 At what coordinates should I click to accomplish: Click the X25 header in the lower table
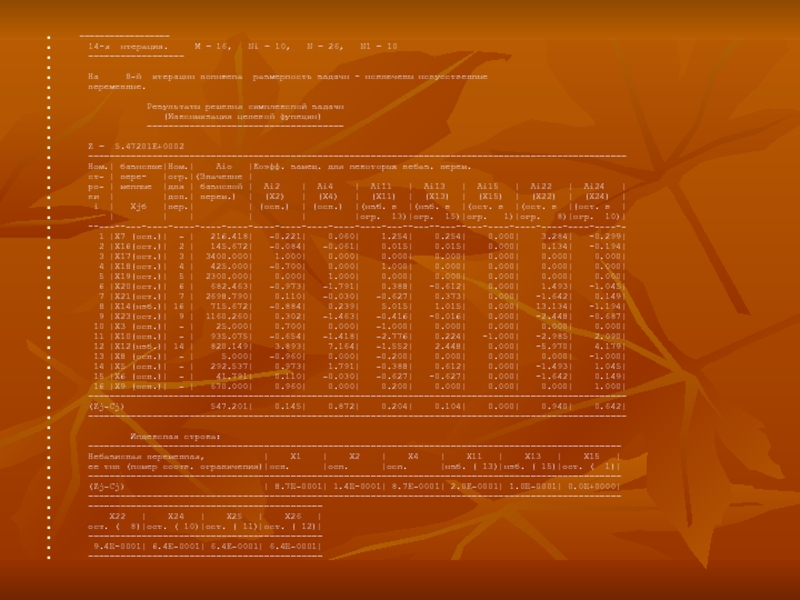click(235, 516)
